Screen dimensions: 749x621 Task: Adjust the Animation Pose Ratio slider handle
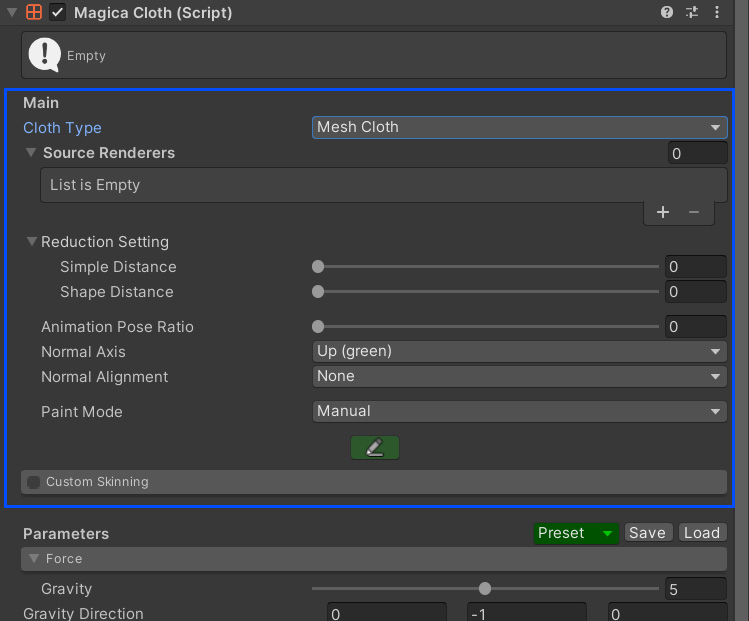click(318, 327)
